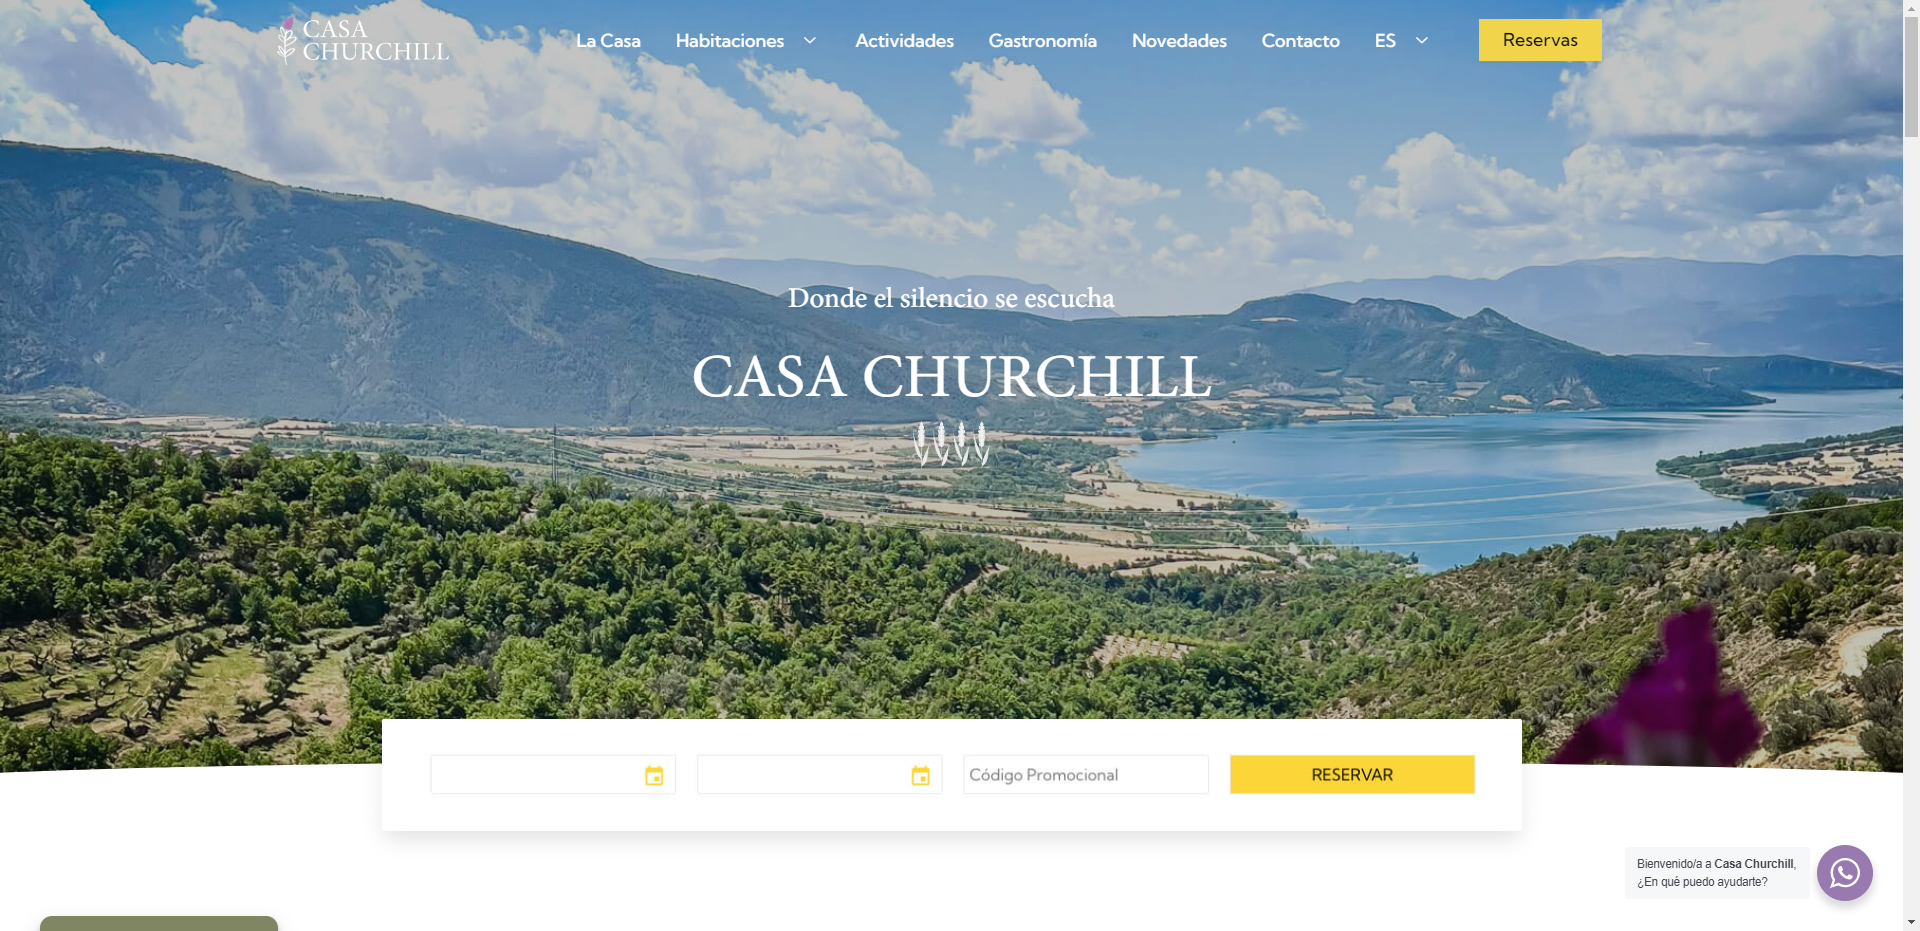This screenshot has height=931, width=1920.
Task: Click the yellow Reservas button
Action: [1540, 40]
